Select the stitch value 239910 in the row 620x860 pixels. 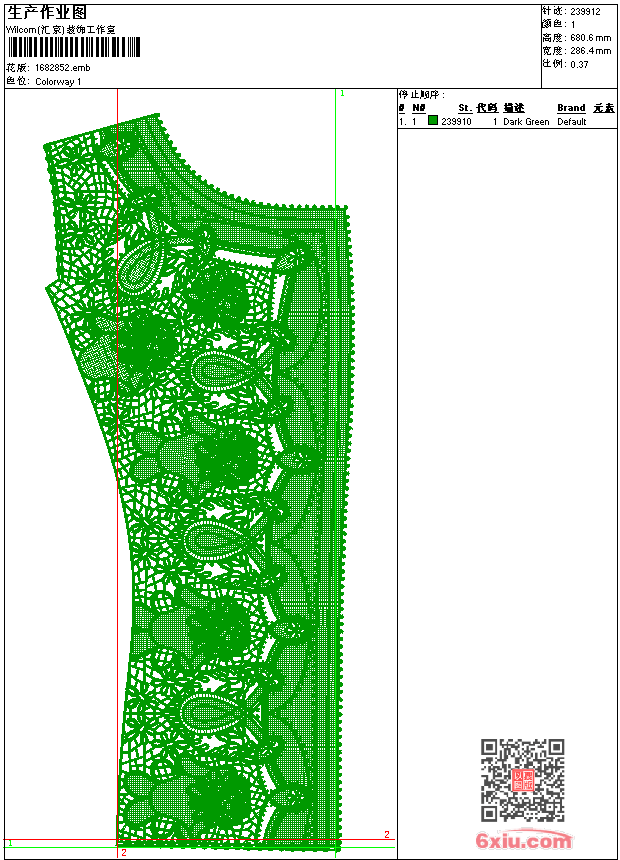pos(456,122)
